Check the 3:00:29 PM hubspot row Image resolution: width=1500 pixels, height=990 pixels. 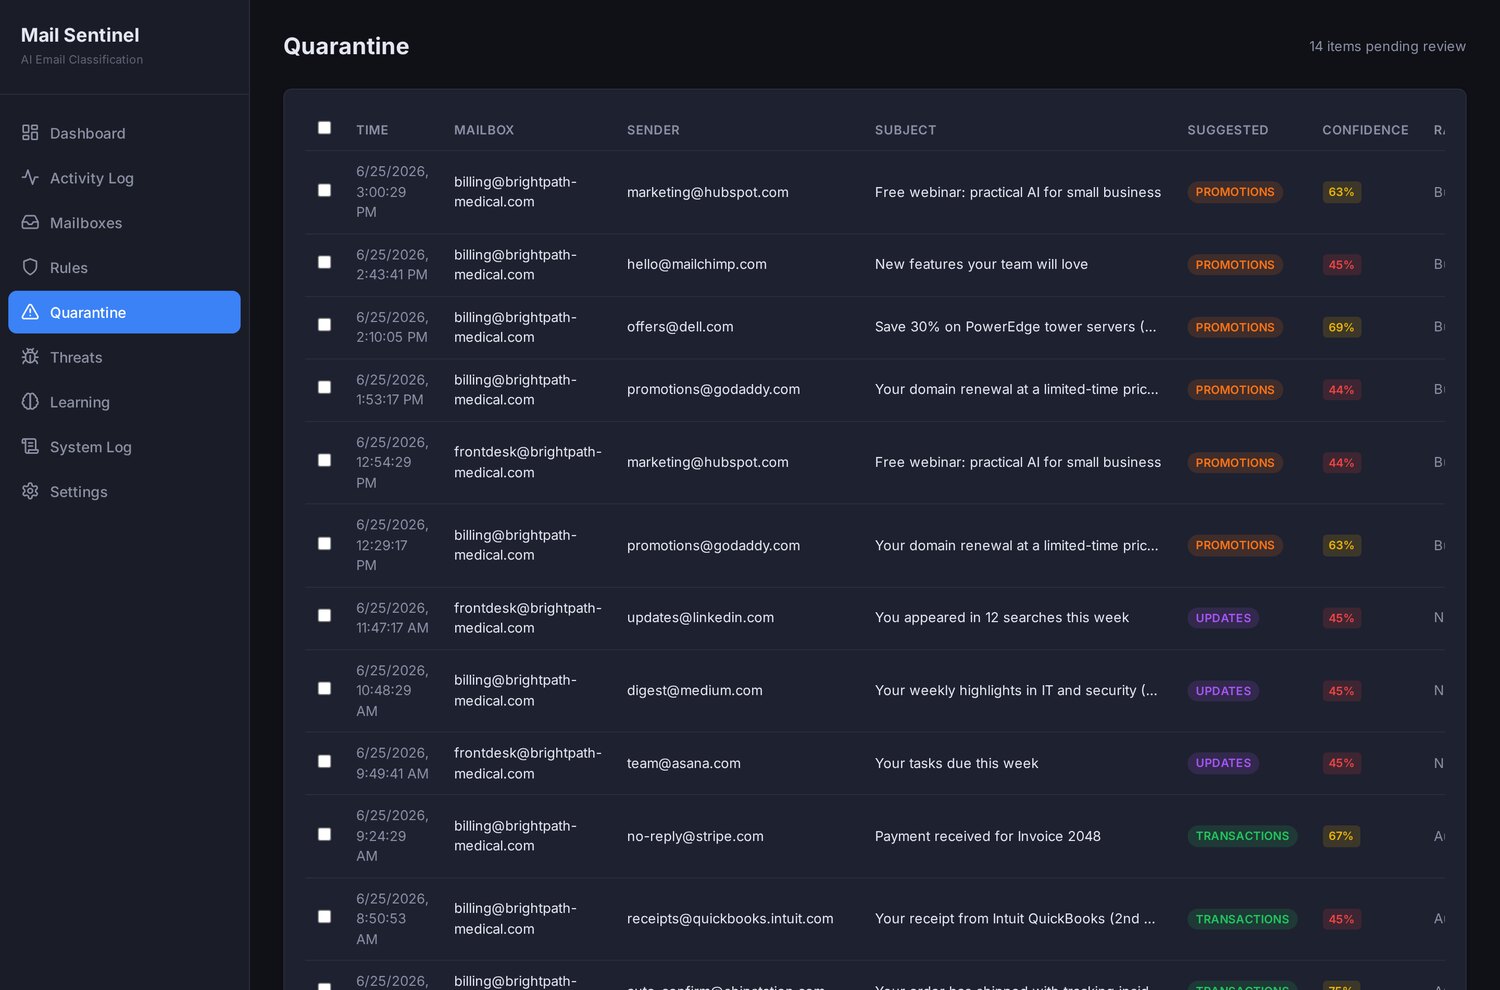(324, 190)
